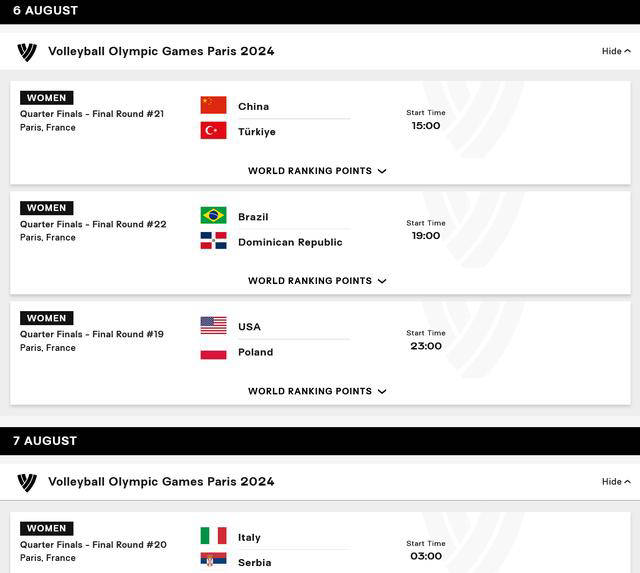Open the Dominican Republic team name
640x573 pixels.
[290, 242]
